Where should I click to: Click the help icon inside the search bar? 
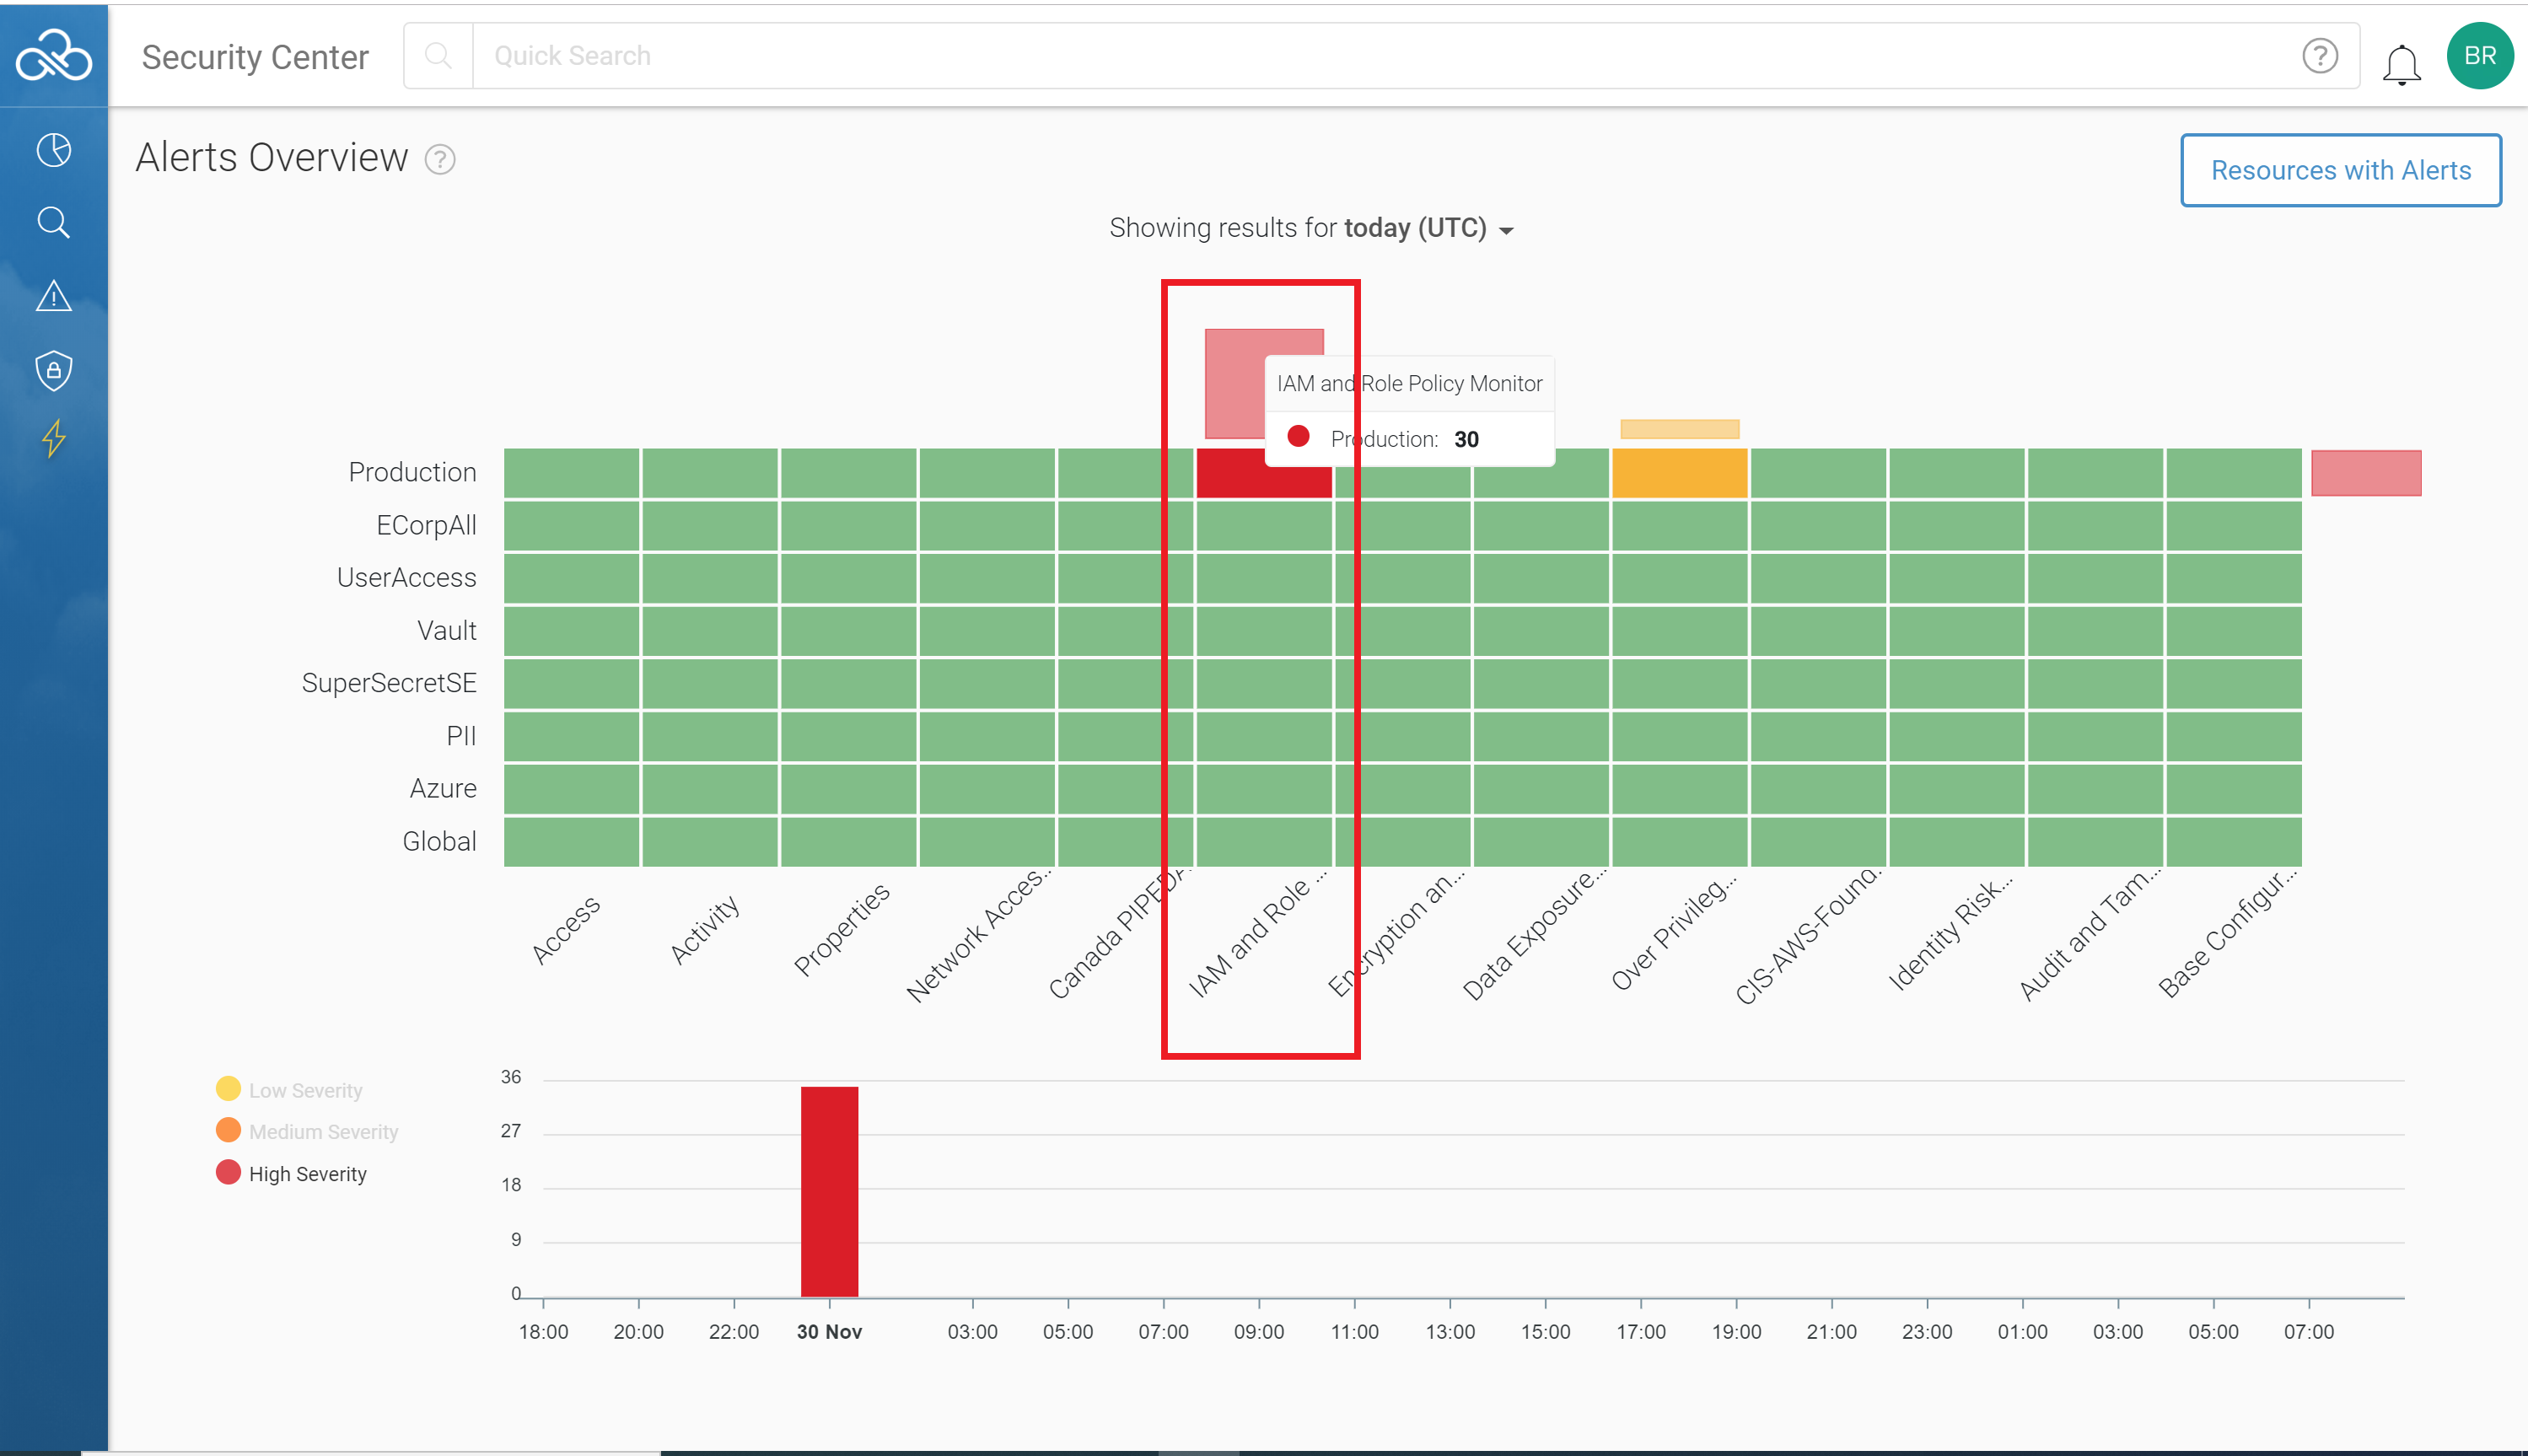point(2320,56)
